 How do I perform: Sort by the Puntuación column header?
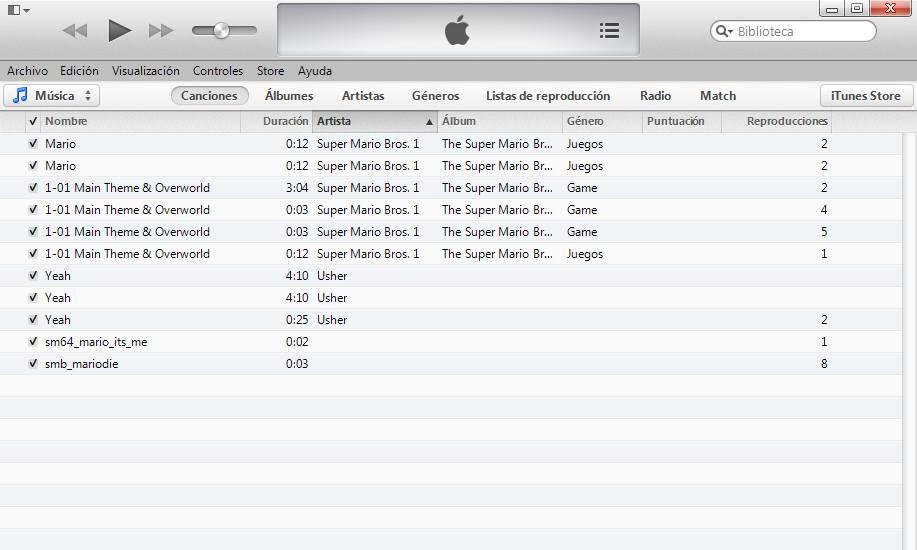[x=681, y=121]
